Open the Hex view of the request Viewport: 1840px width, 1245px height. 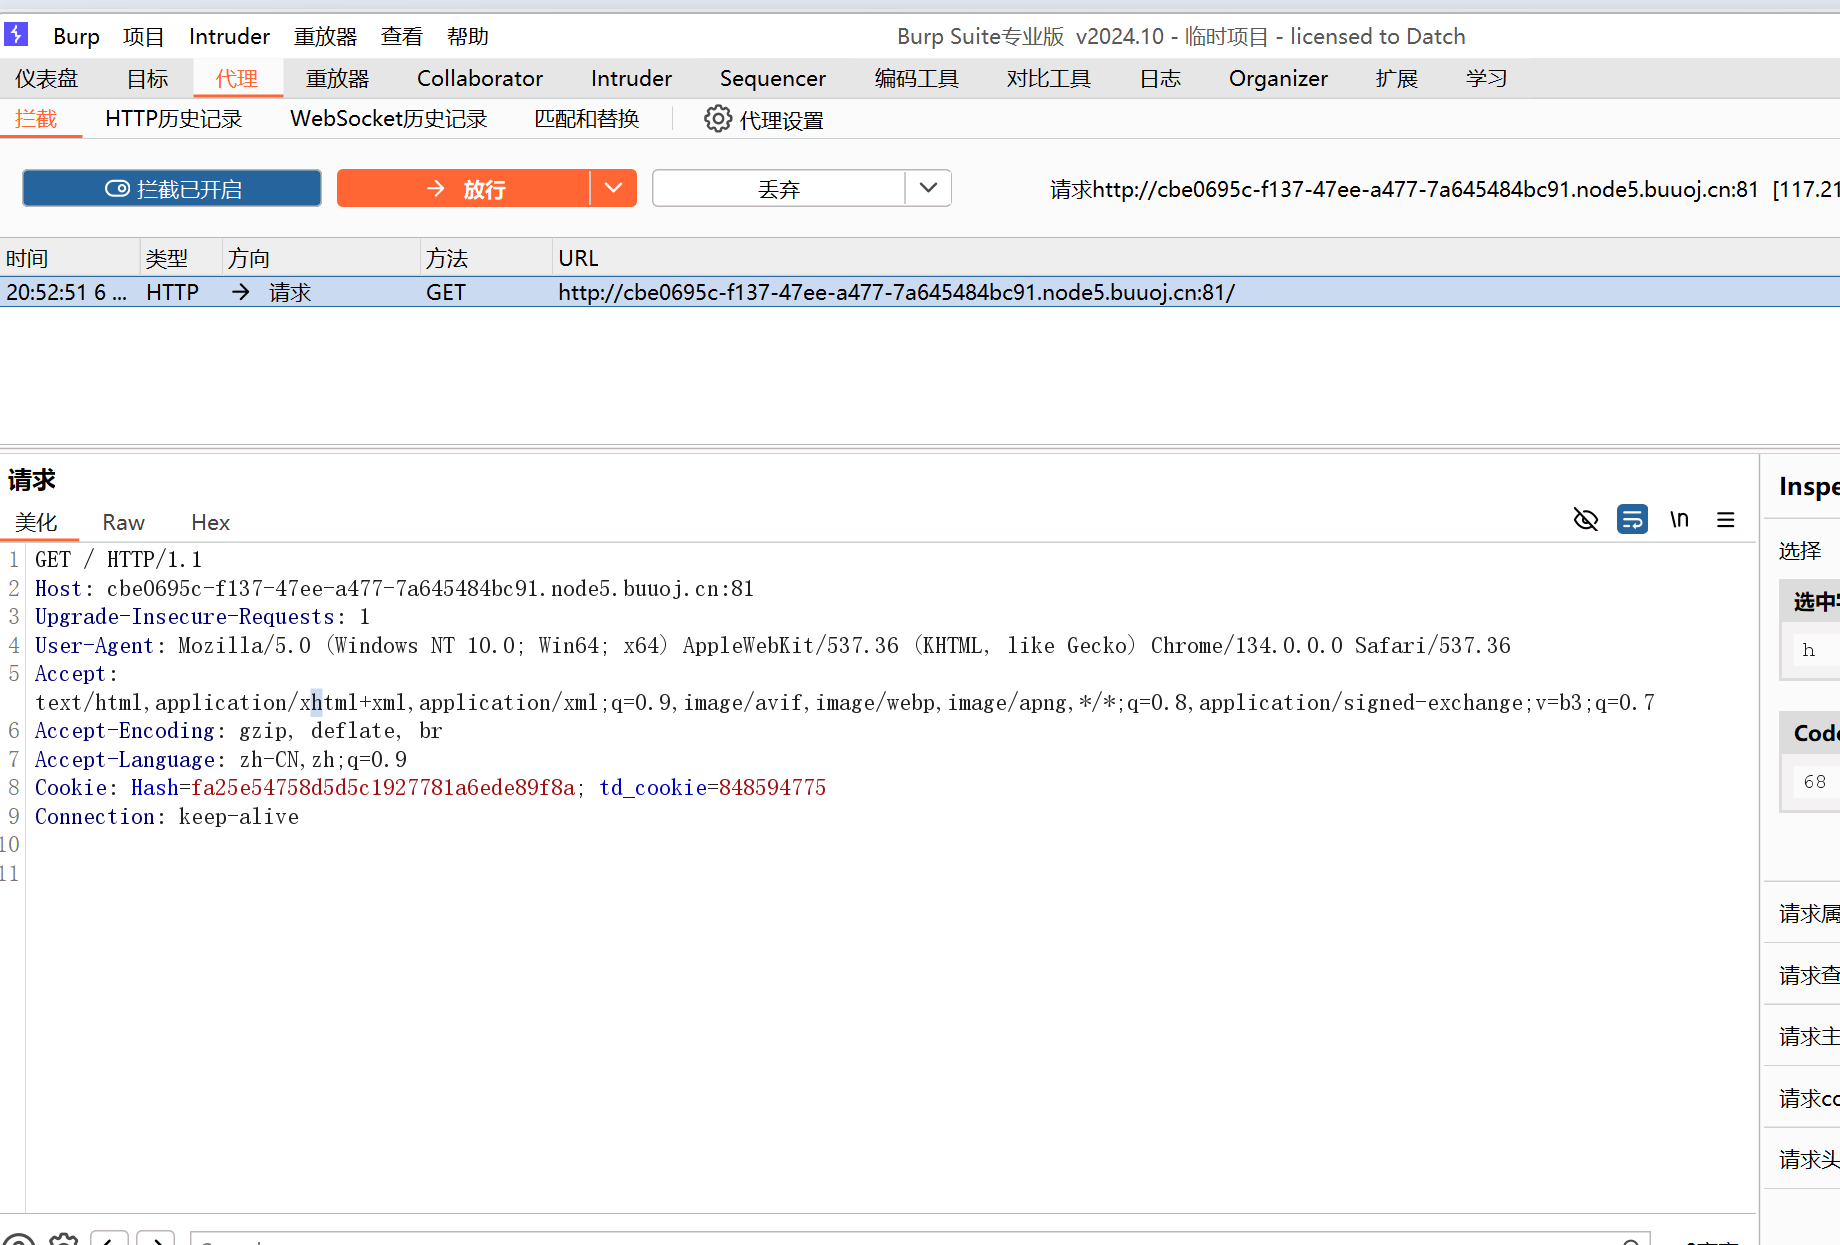pos(210,522)
